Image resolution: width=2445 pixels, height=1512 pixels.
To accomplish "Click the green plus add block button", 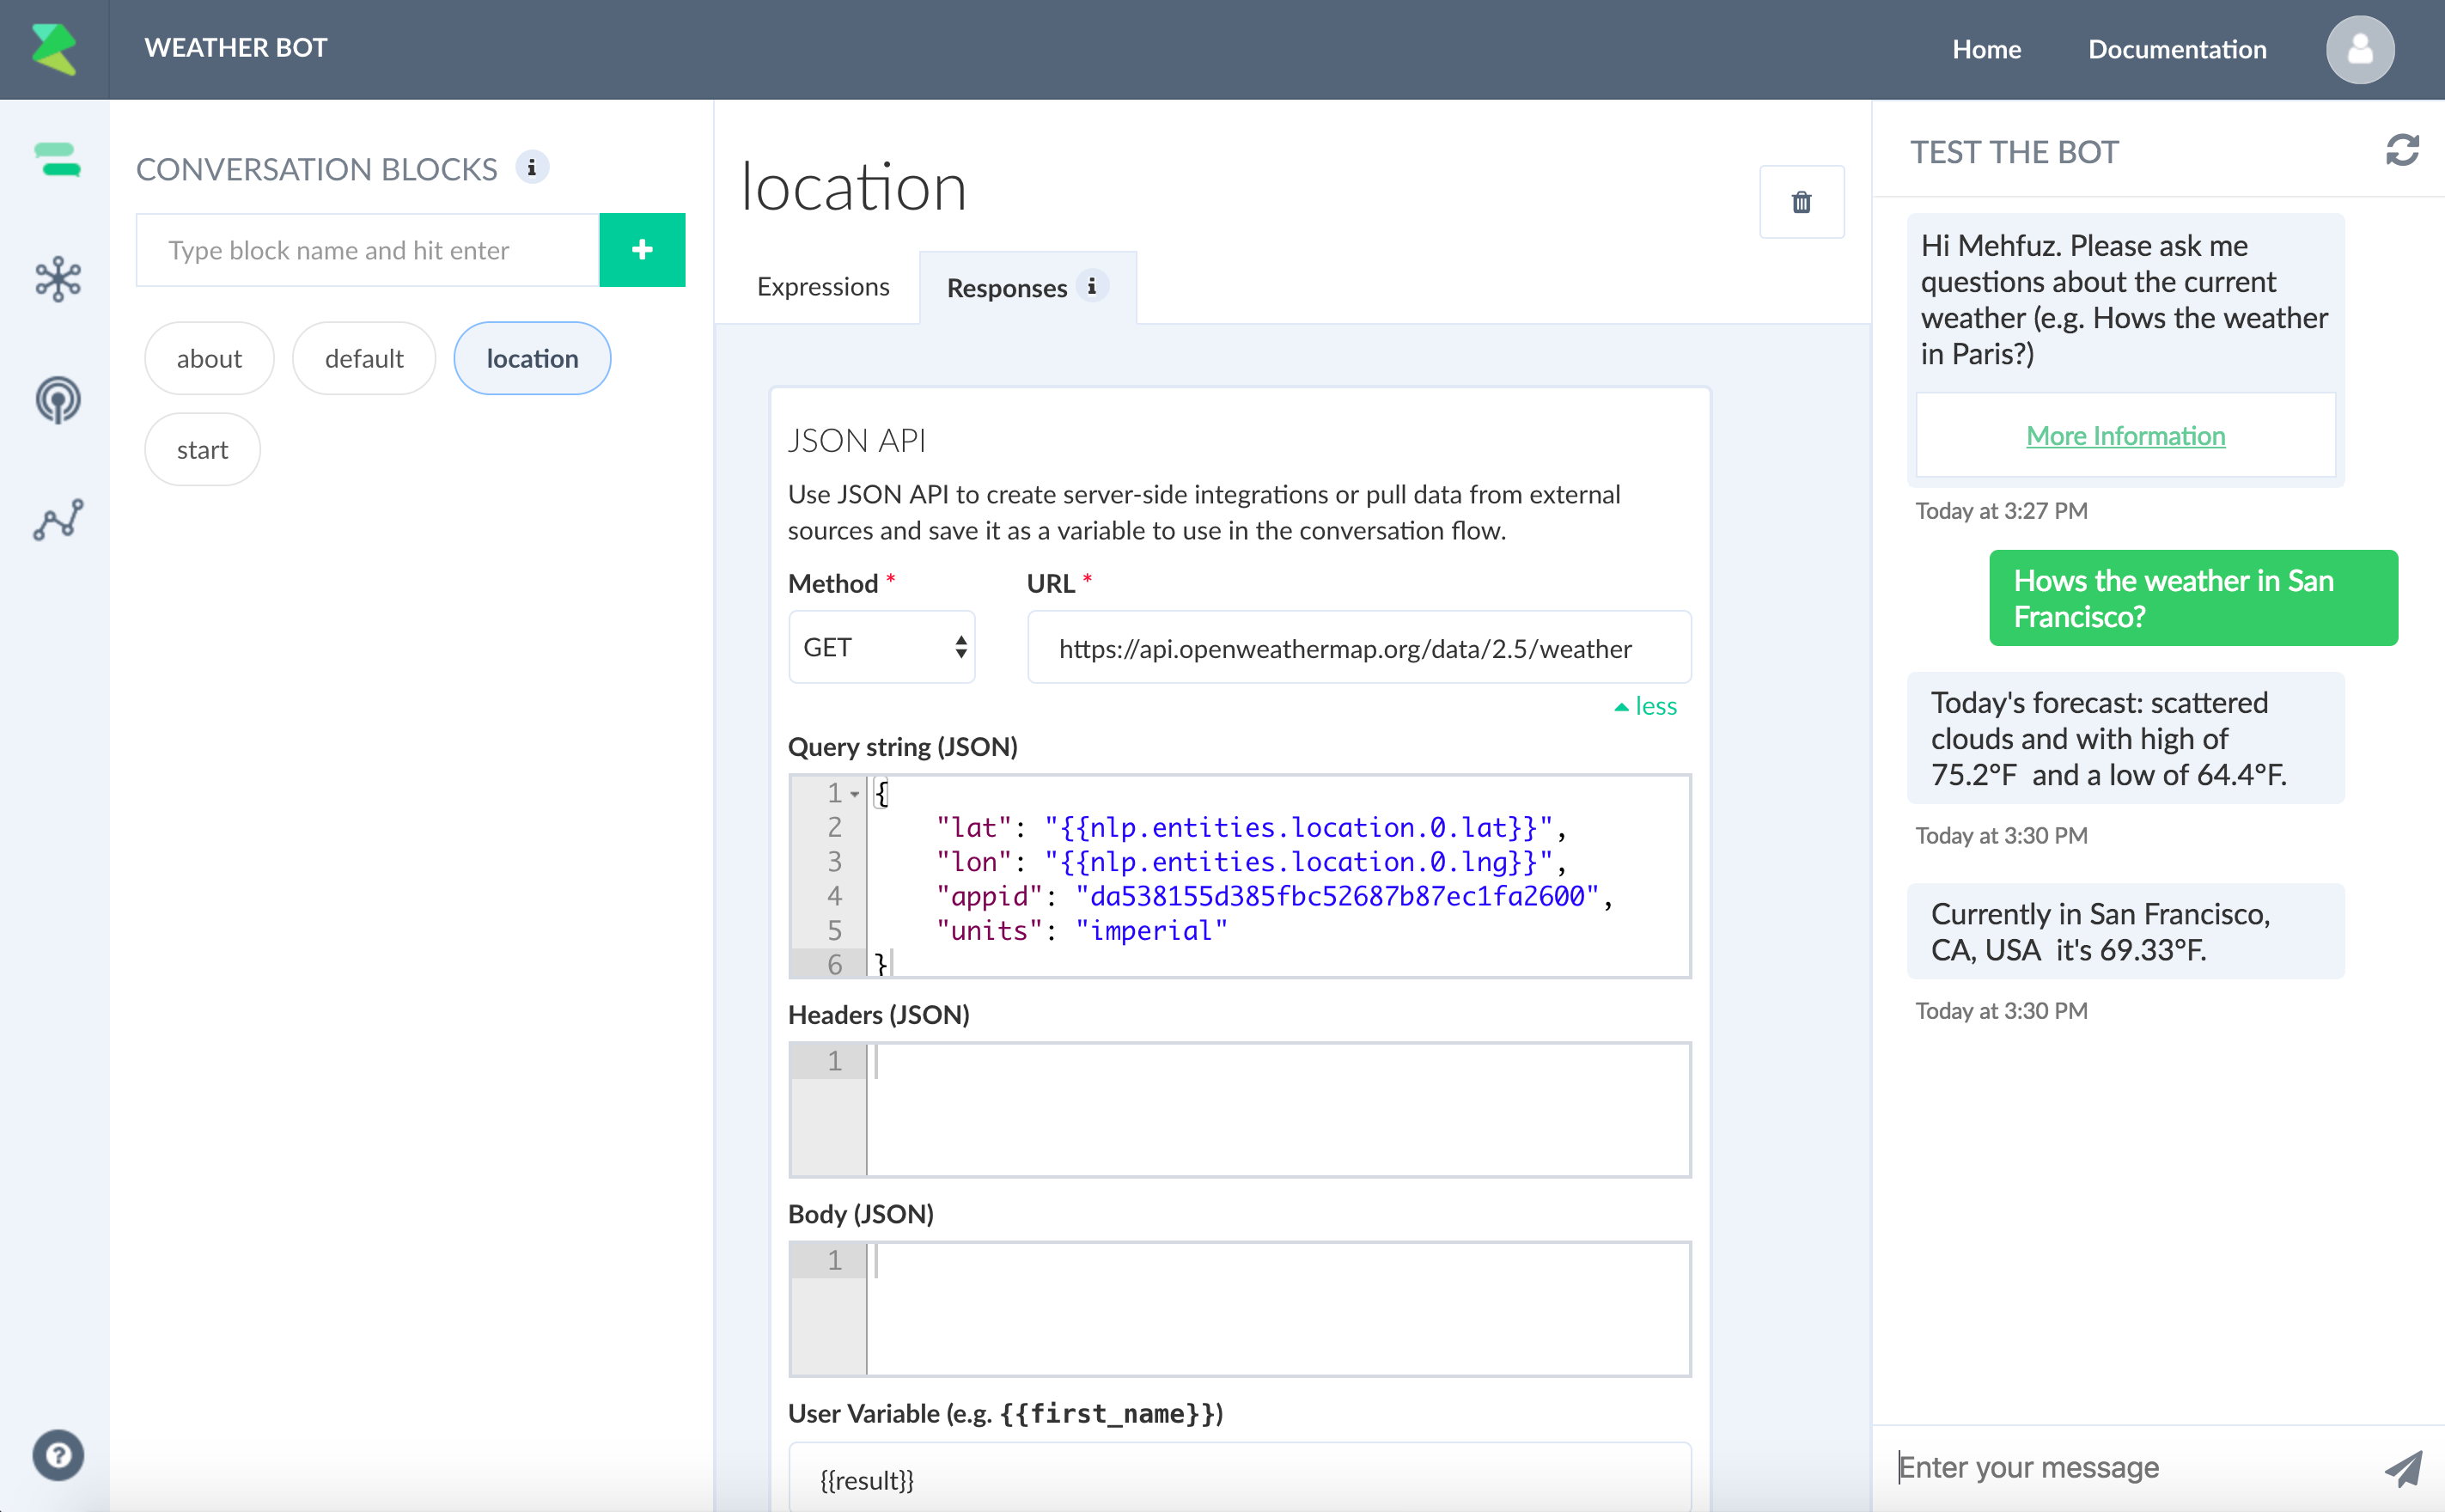I will [642, 250].
